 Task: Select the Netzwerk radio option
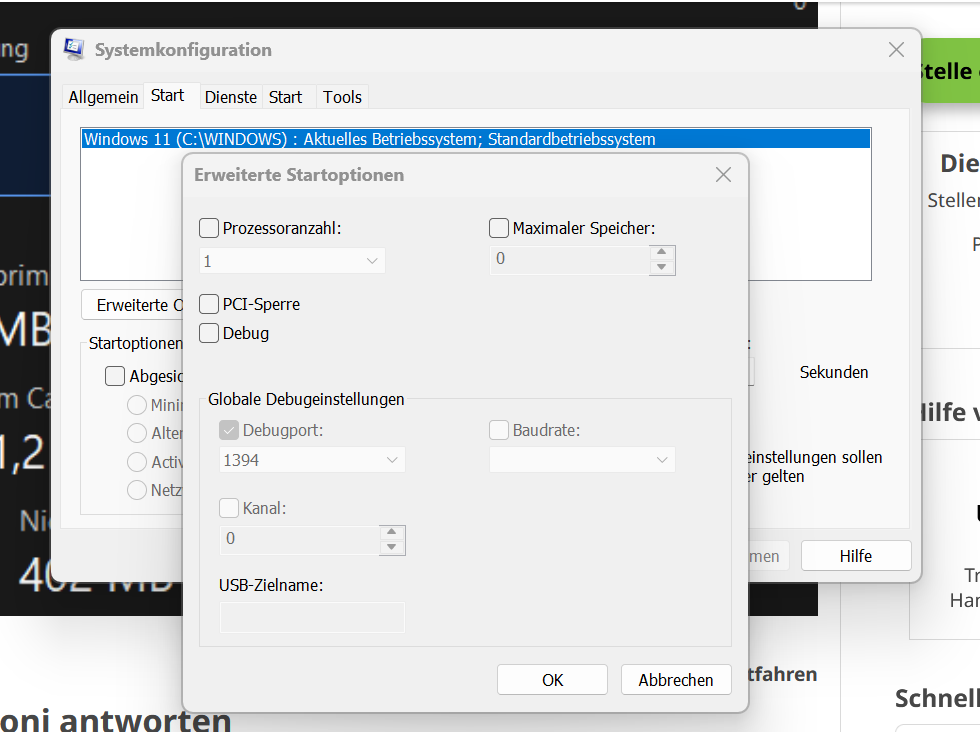pos(137,489)
